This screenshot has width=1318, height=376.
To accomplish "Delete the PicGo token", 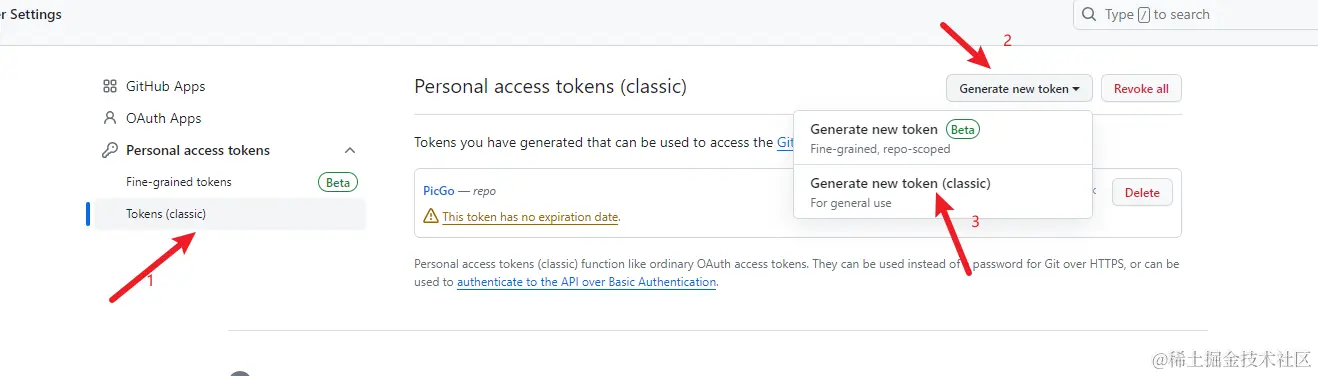I will [1142, 192].
